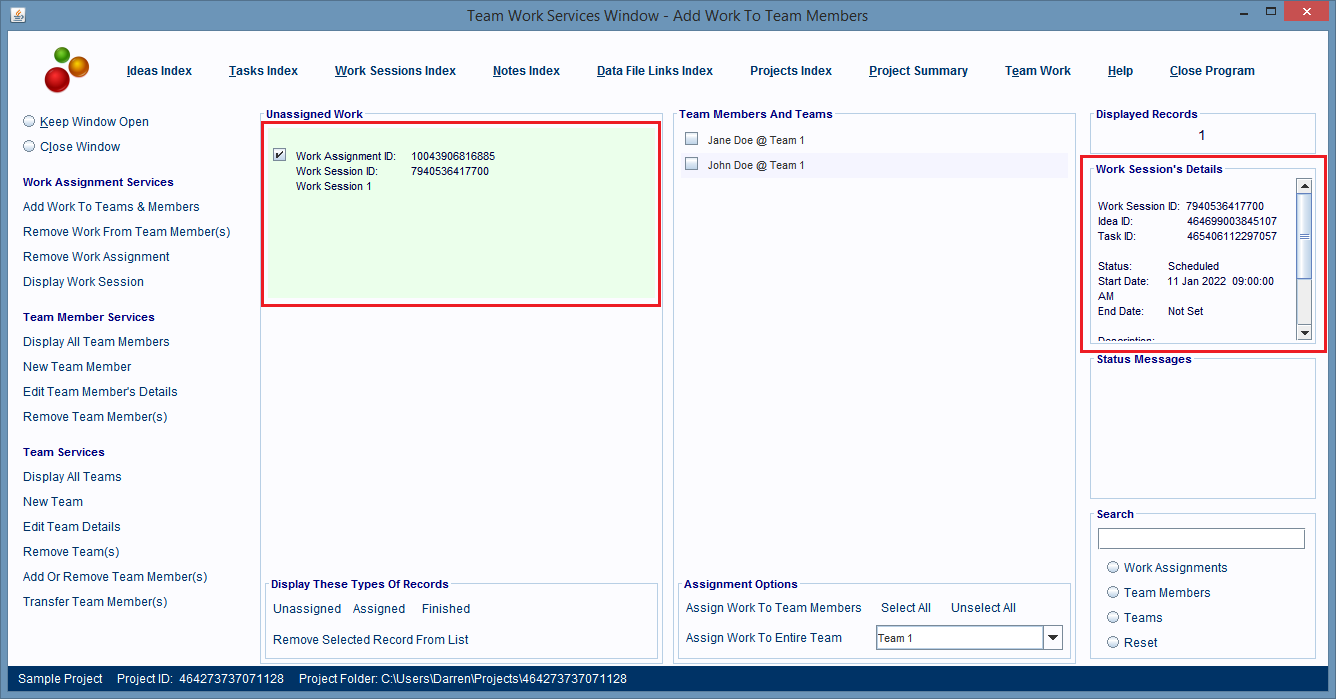
Task: Open Tasks Index menu
Action: click(263, 71)
